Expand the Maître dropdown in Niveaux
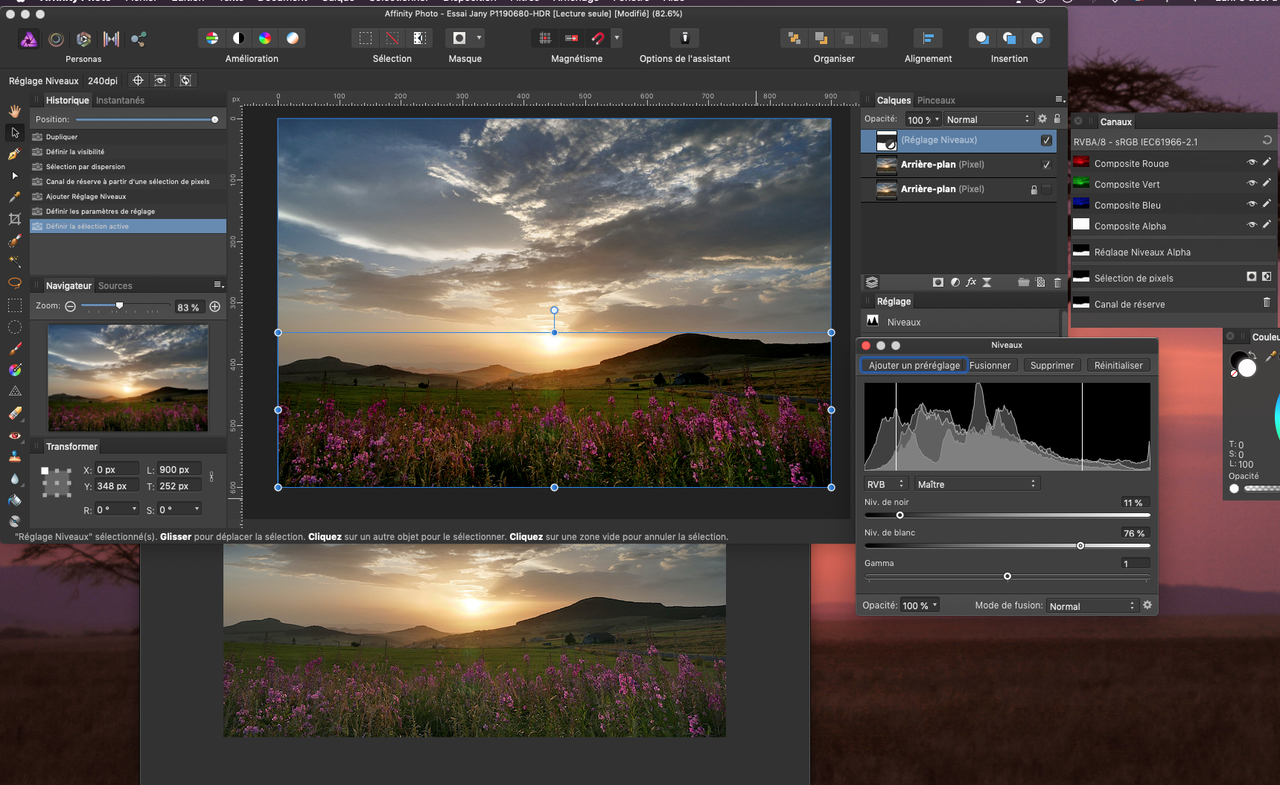1280x785 pixels. (976, 484)
